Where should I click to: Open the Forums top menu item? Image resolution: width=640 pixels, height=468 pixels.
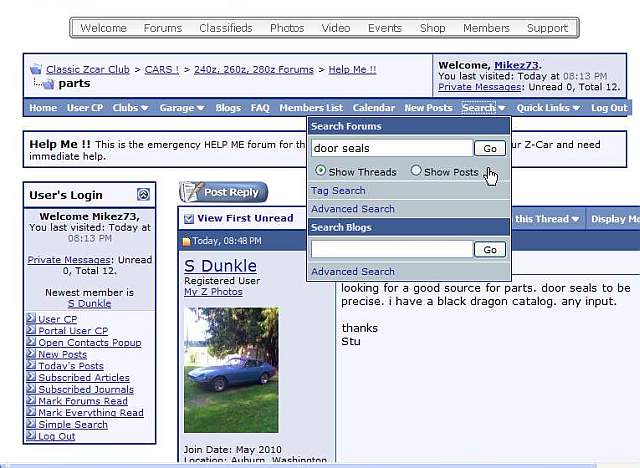tap(162, 28)
